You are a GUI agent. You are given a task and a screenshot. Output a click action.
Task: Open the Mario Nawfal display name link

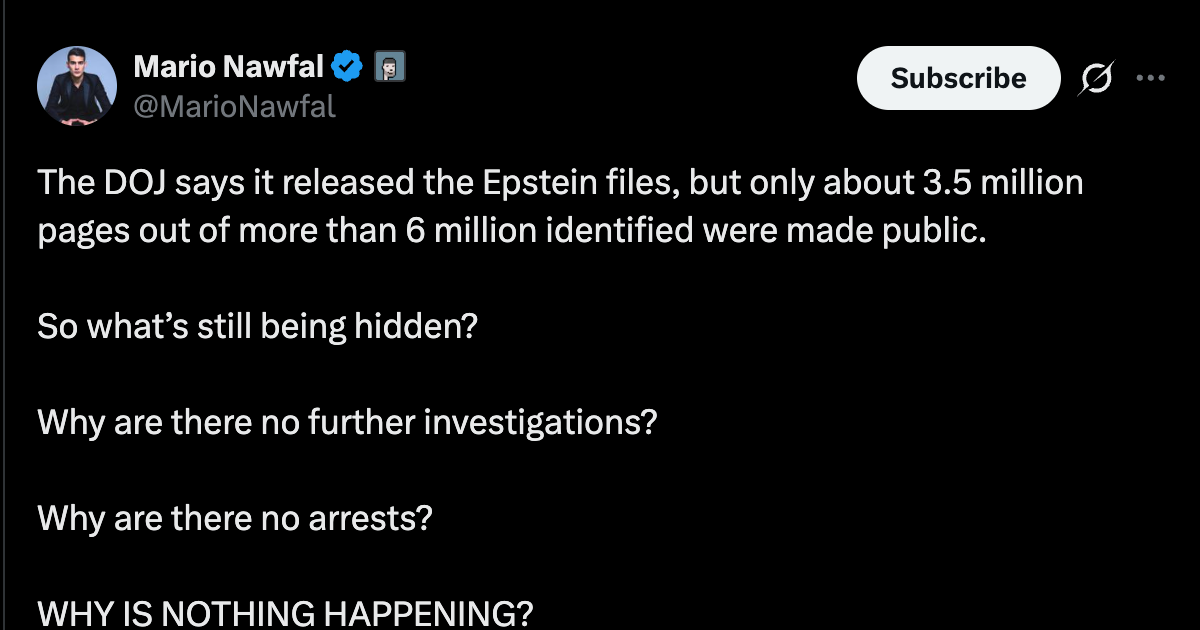coord(229,68)
